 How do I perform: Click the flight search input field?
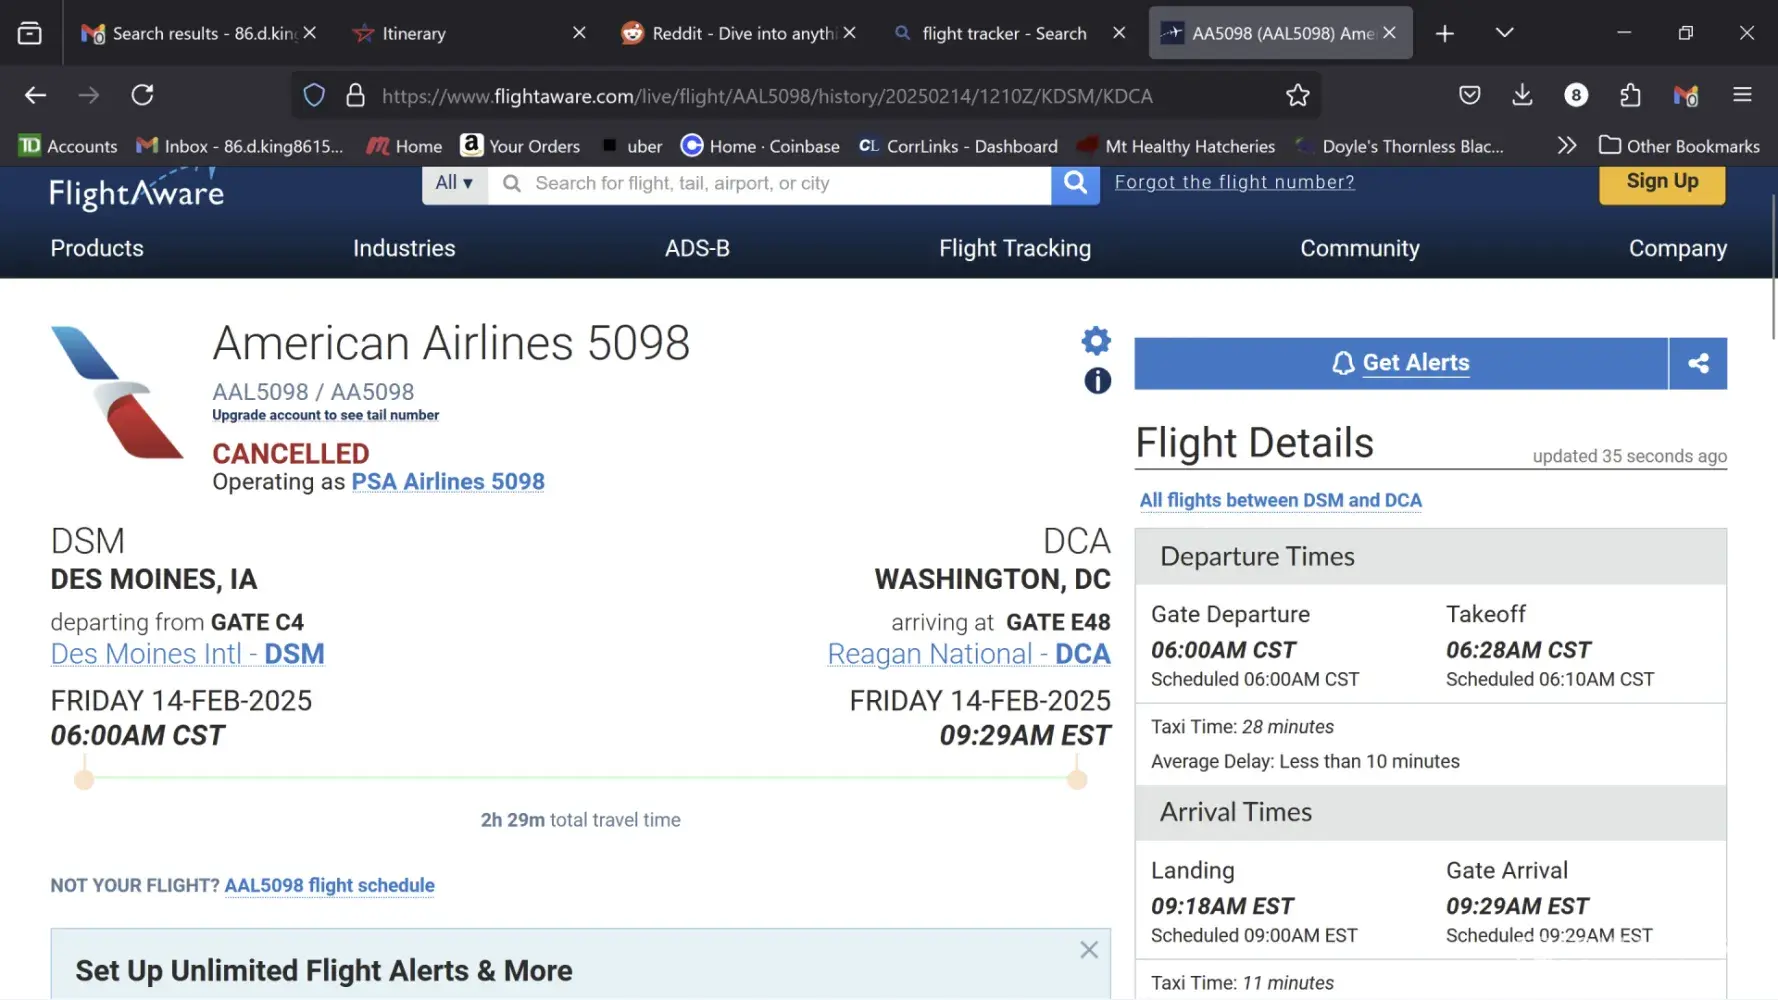[770, 183]
